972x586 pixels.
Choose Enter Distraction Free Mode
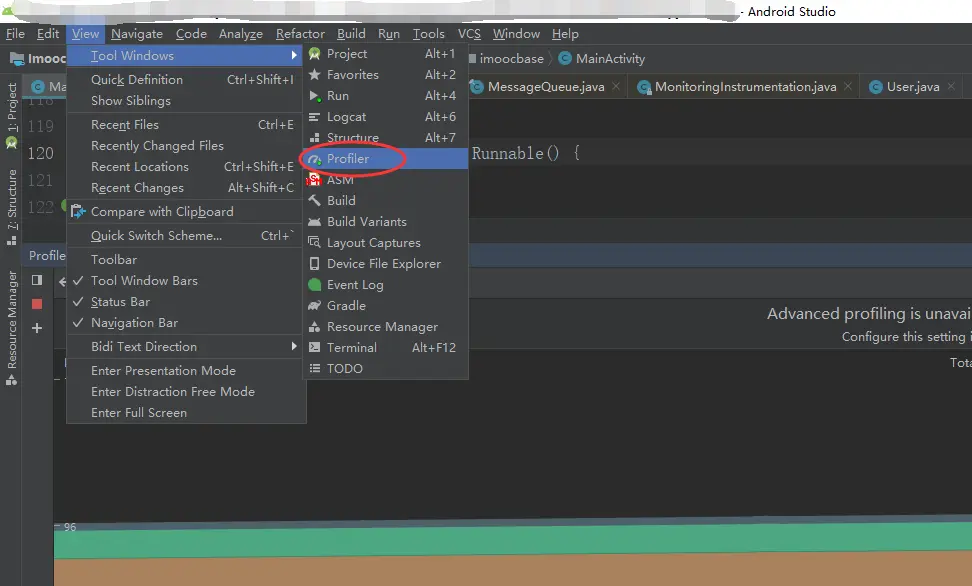point(186,392)
